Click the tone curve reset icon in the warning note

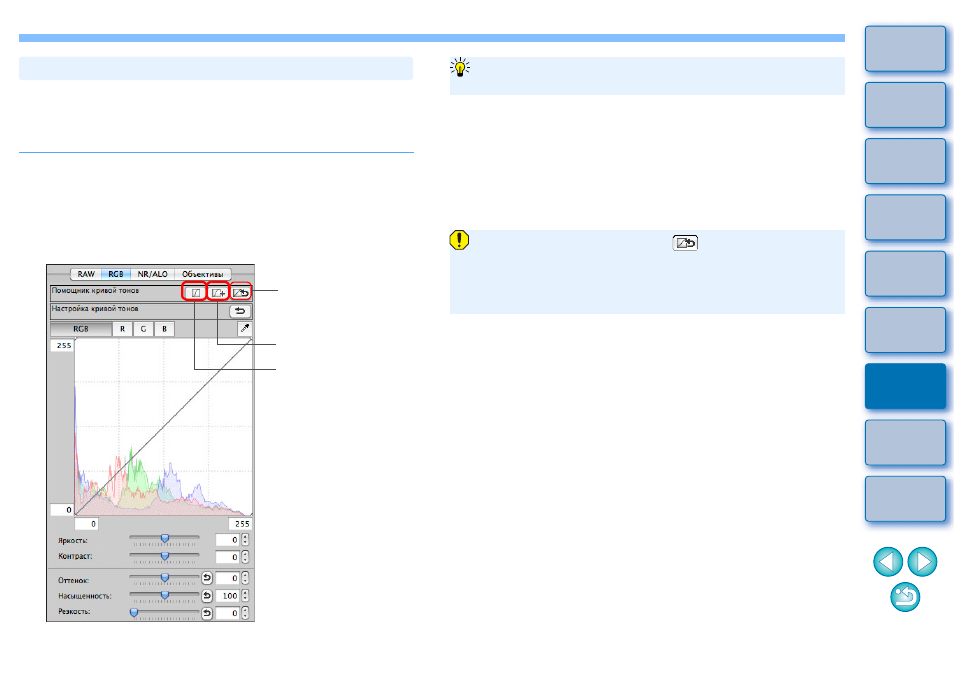(685, 243)
